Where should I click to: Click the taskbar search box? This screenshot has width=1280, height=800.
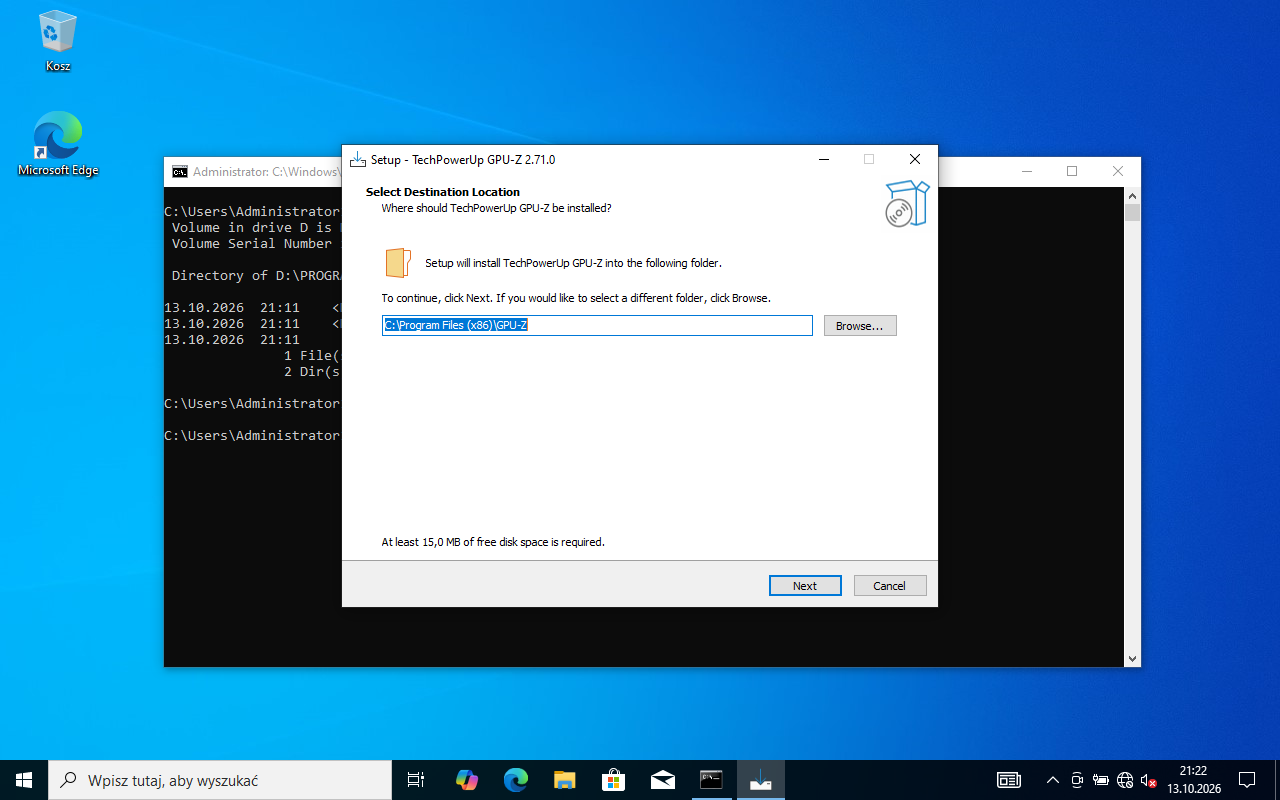click(x=220, y=780)
